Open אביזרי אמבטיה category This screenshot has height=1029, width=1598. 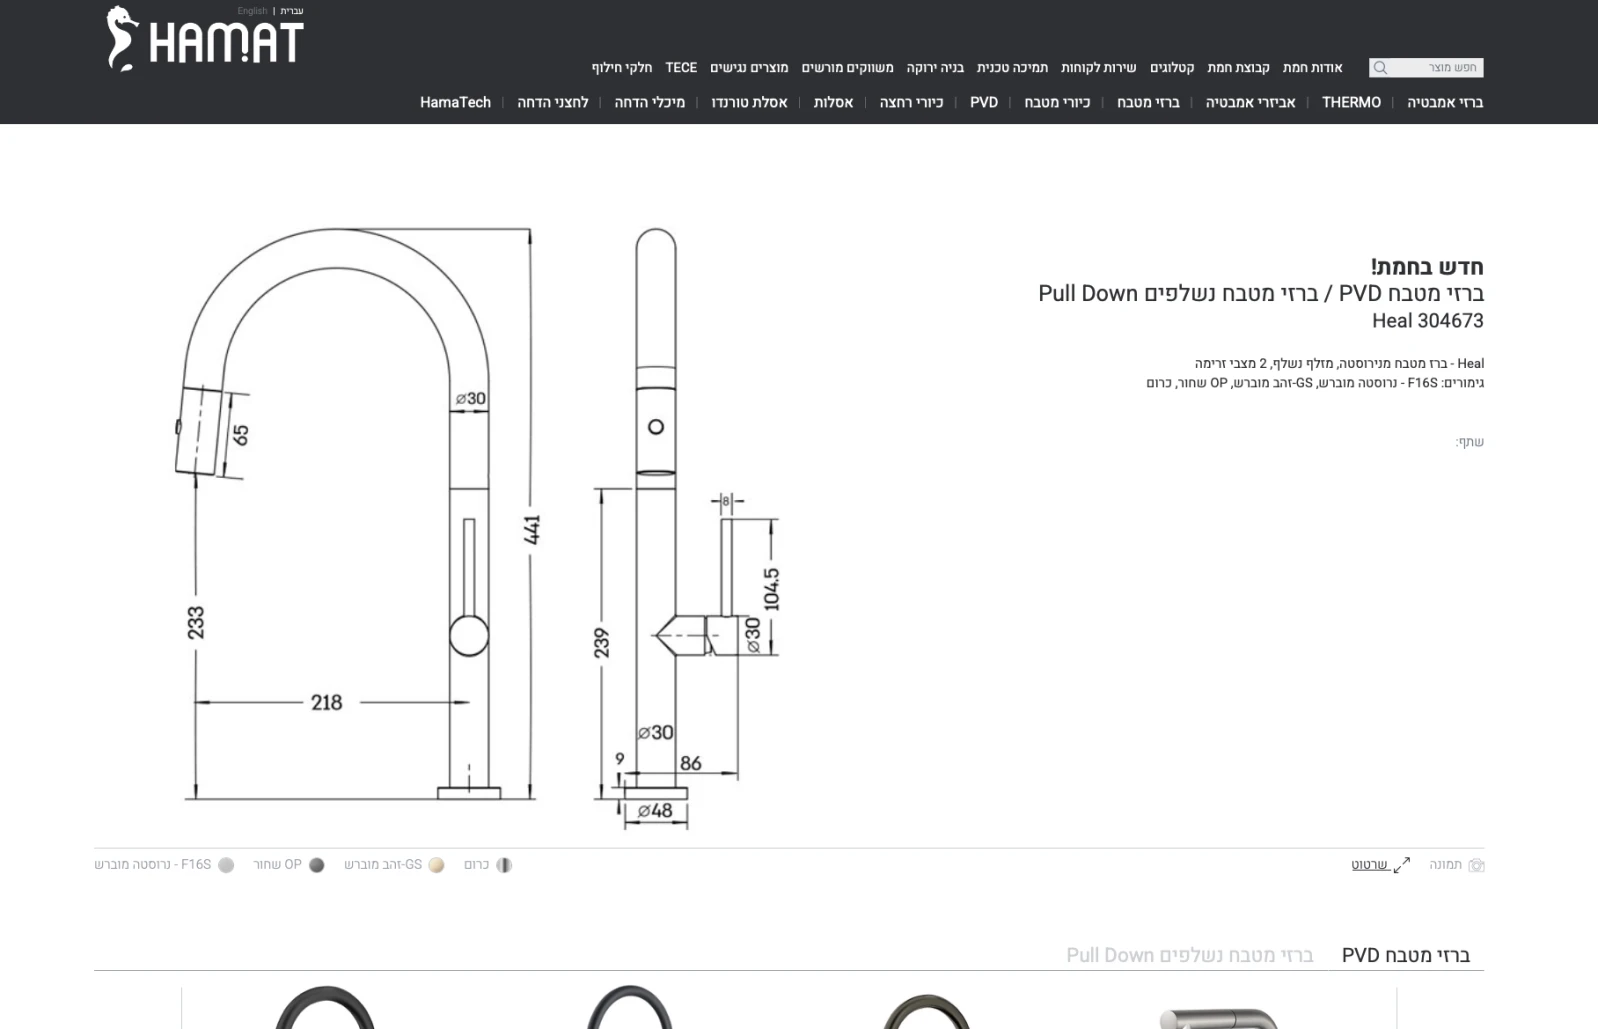coord(1250,102)
